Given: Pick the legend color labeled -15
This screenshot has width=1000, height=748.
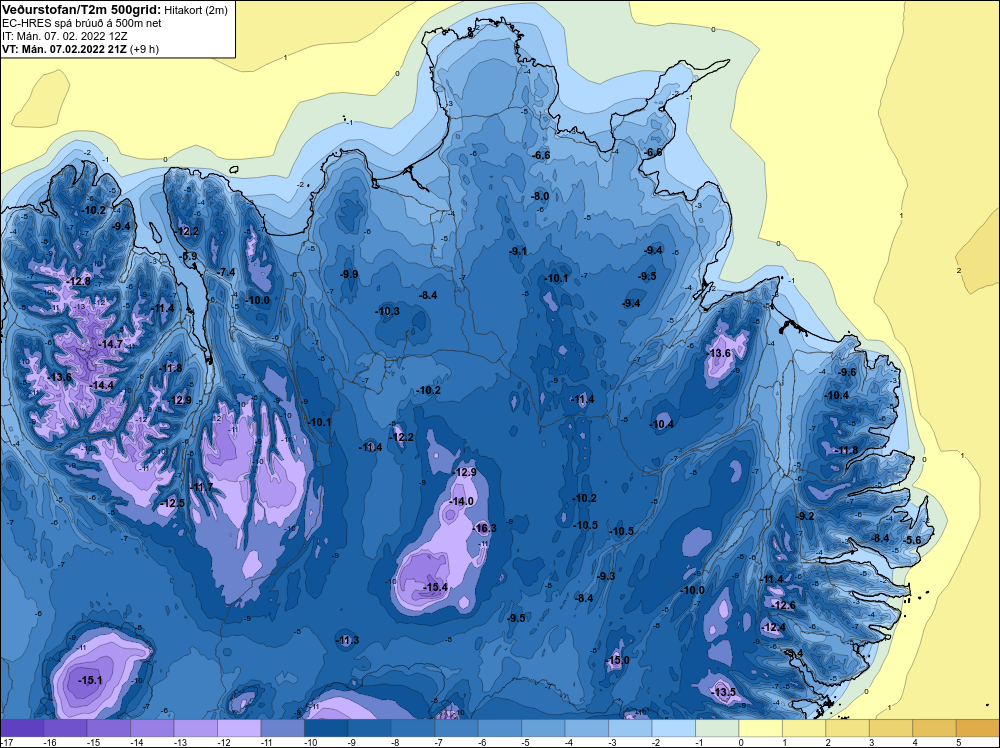Looking at the screenshot, I should pos(109,728).
